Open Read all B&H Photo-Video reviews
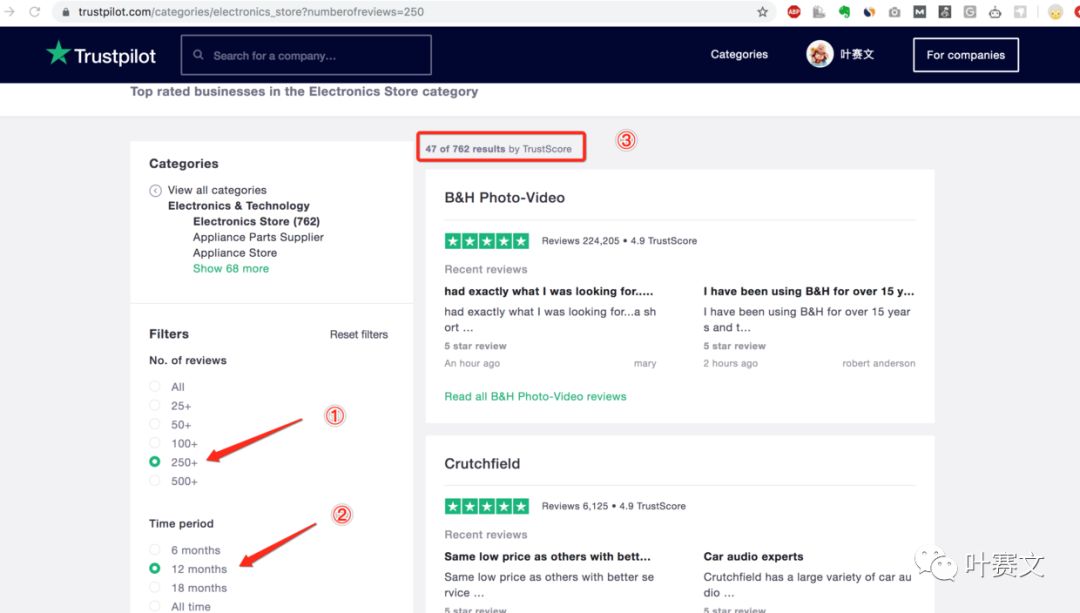 pyautogui.click(x=535, y=396)
